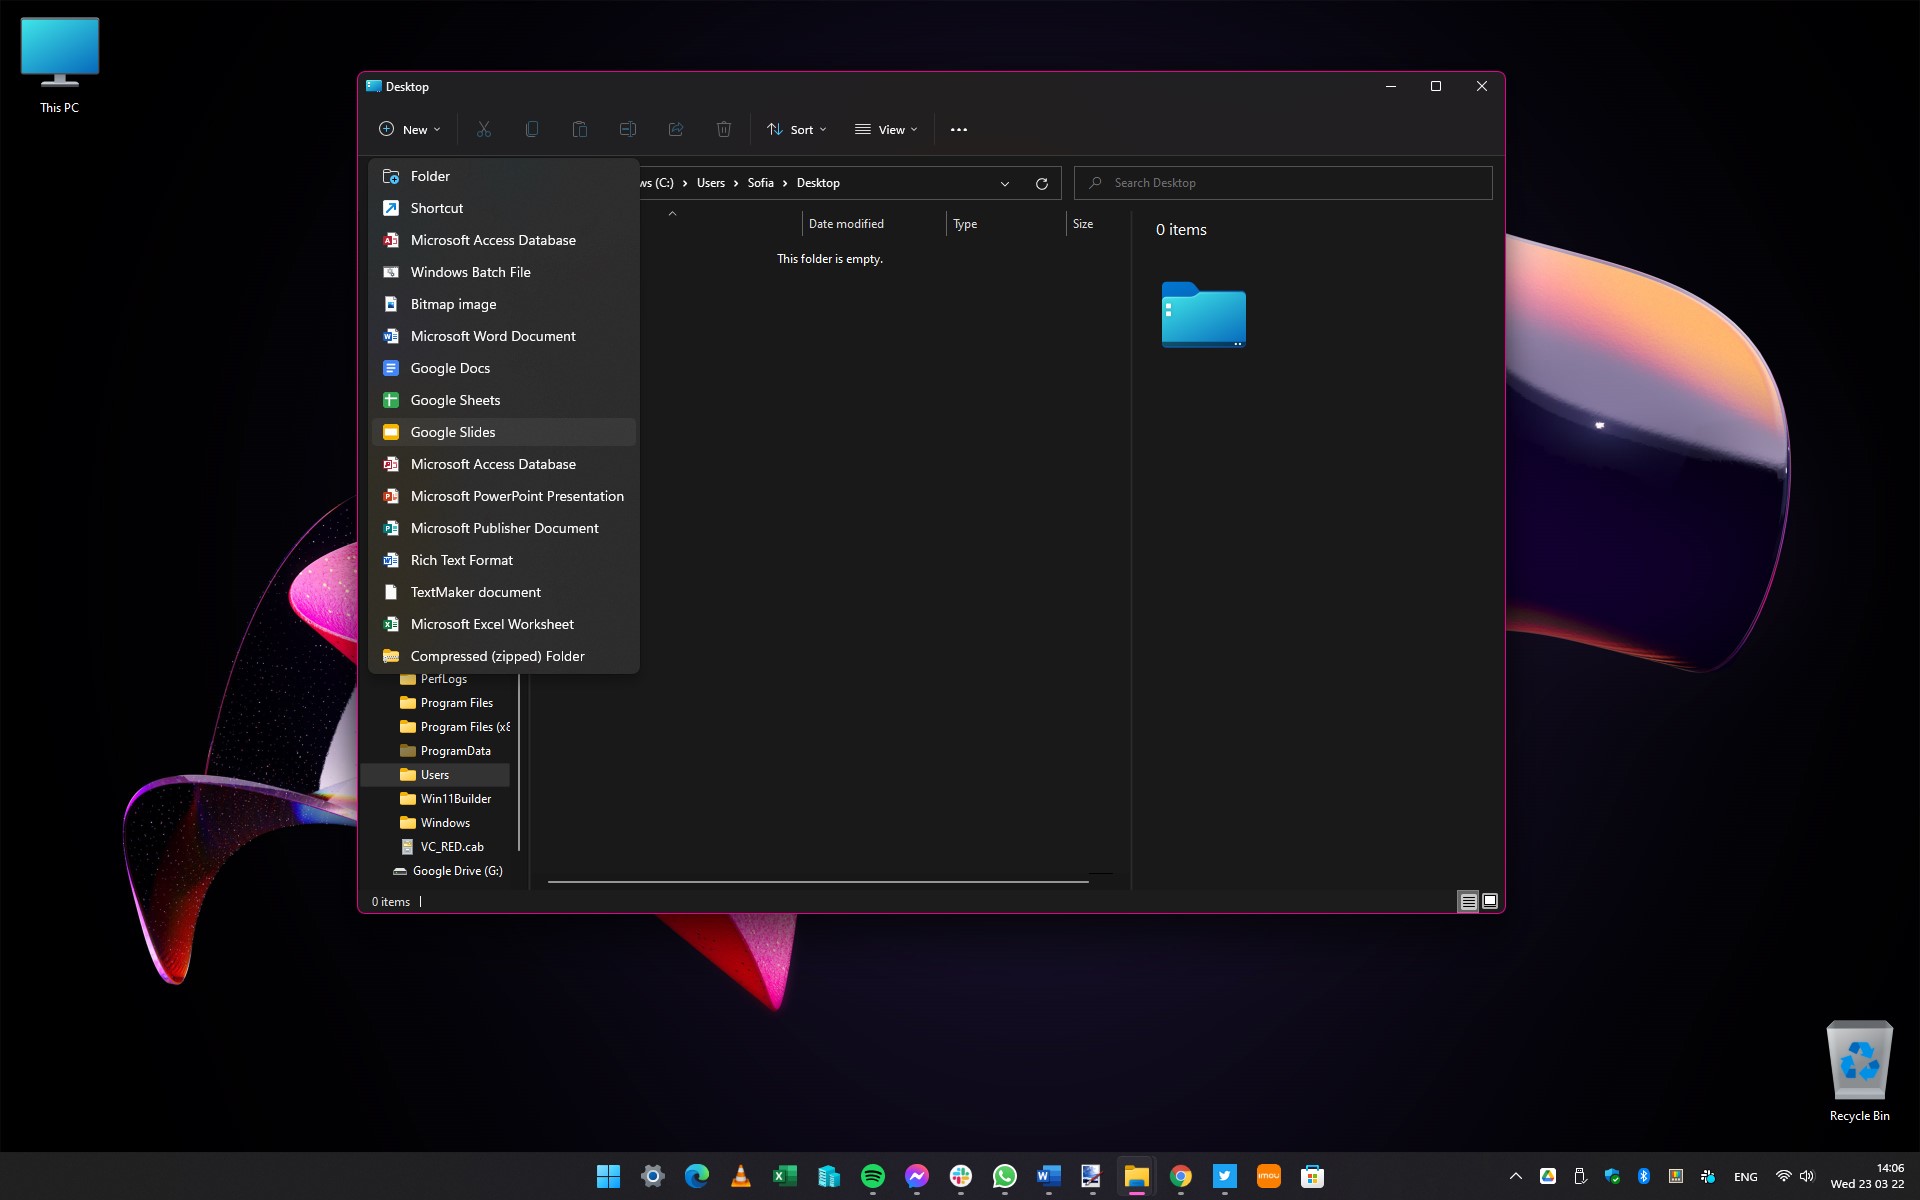This screenshot has width=1920, height=1200.
Task: Select the Copy icon in the toolbar
Action: coord(532,129)
